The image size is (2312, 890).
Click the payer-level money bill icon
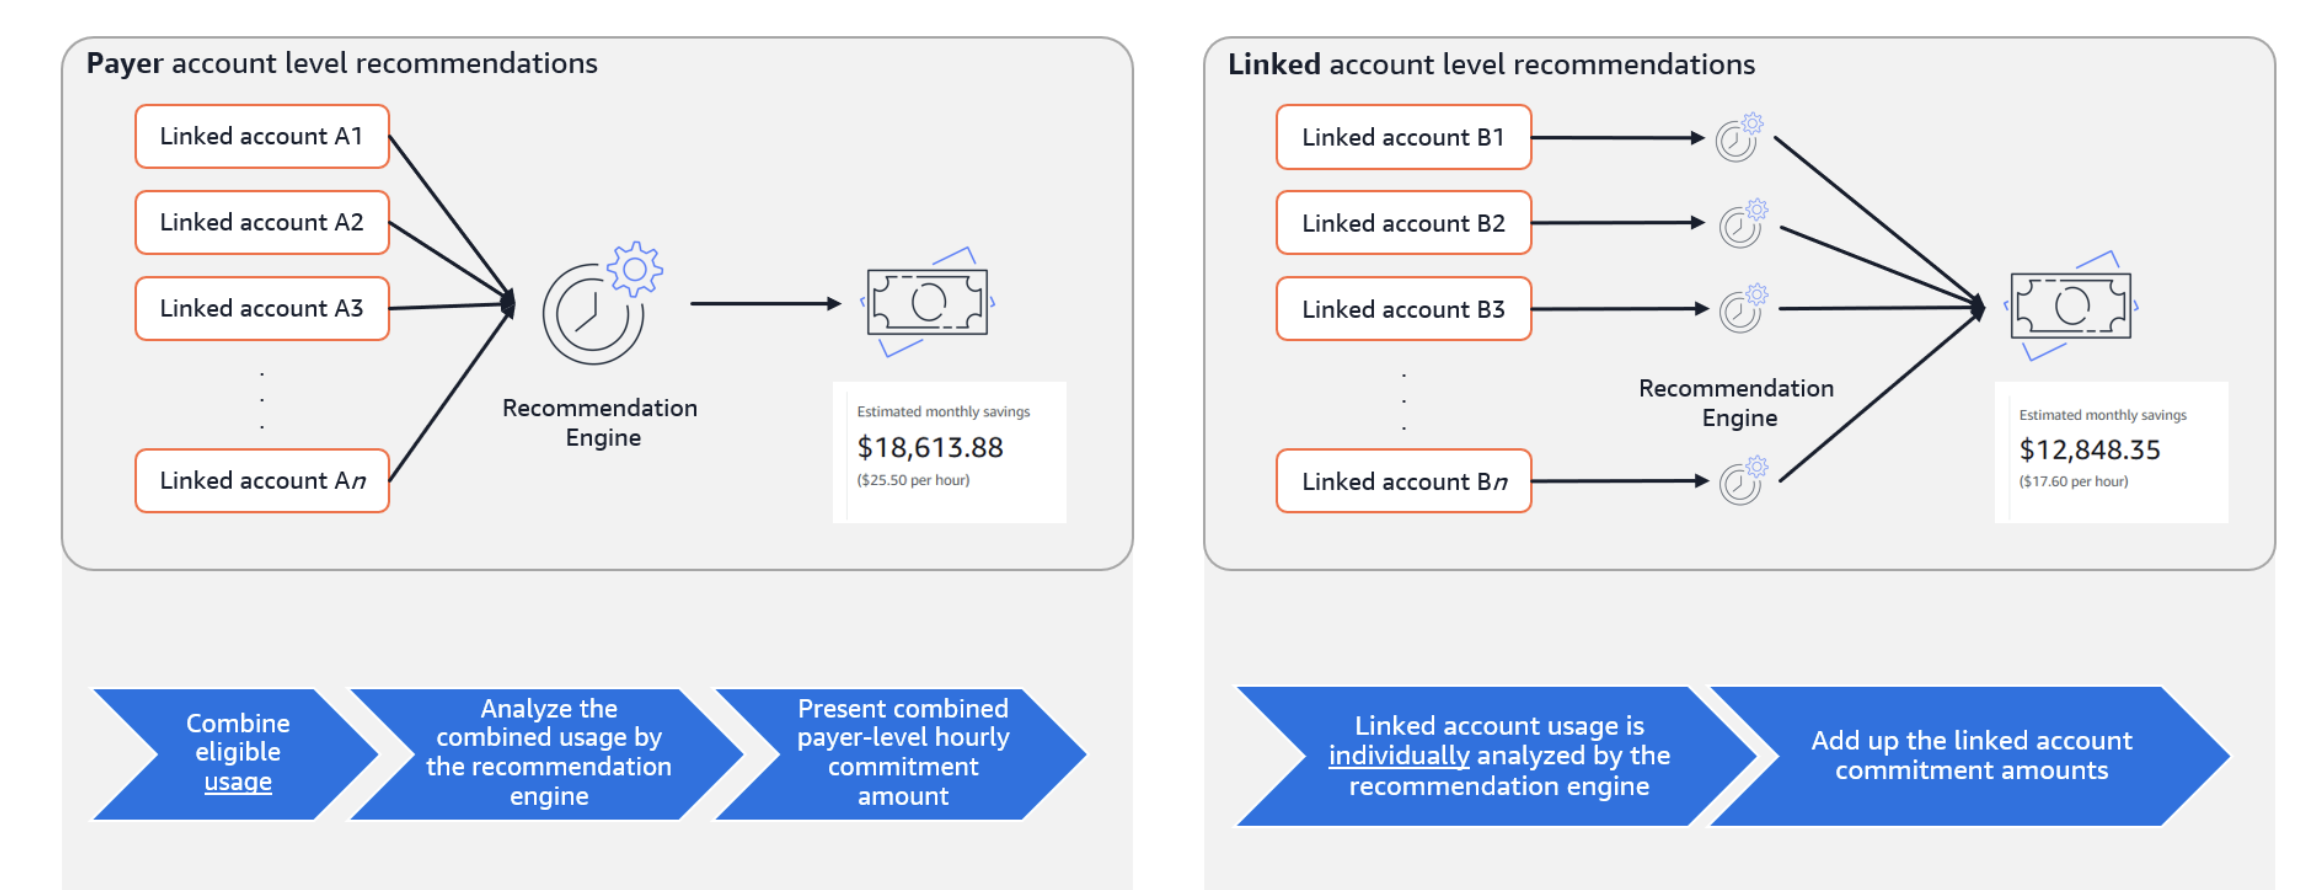pyautogui.click(x=927, y=302)
